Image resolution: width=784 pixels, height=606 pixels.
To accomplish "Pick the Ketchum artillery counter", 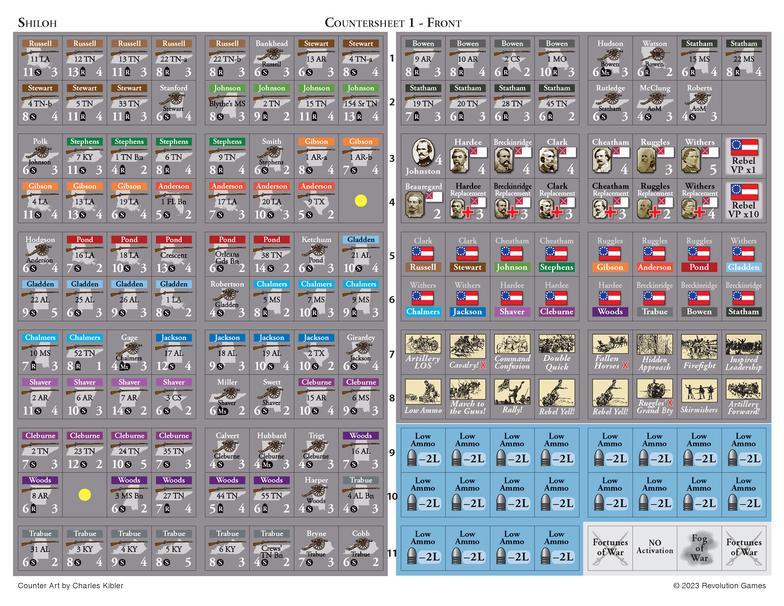I will [x=316, y=254].
